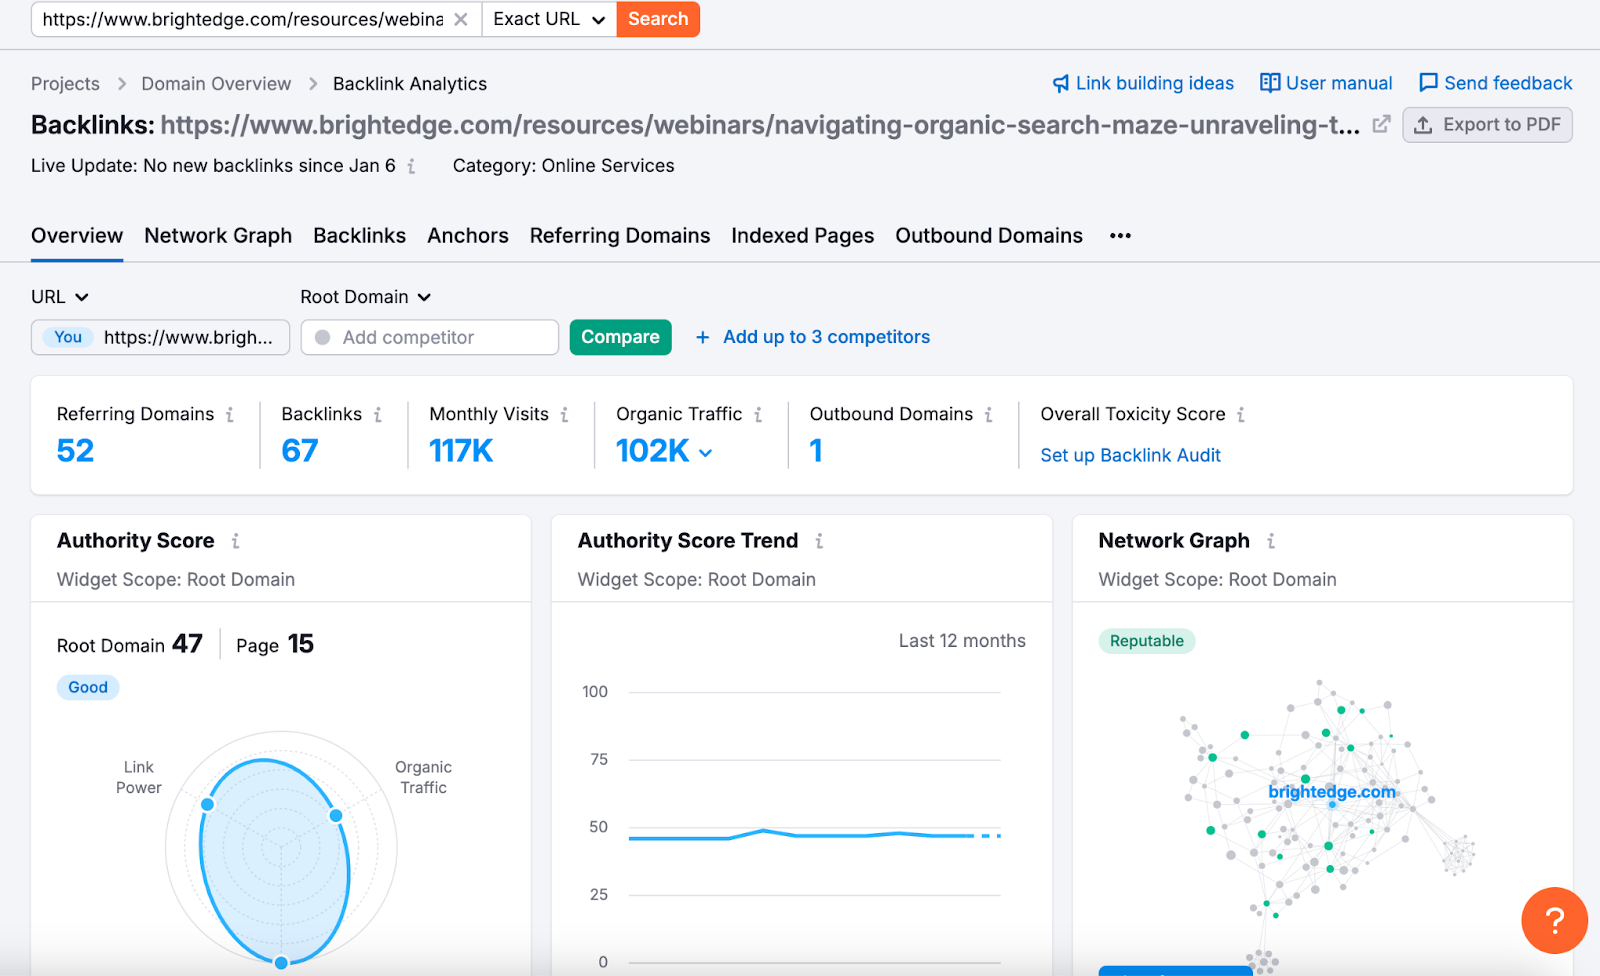Show info for Referring Domains metric

230,415
